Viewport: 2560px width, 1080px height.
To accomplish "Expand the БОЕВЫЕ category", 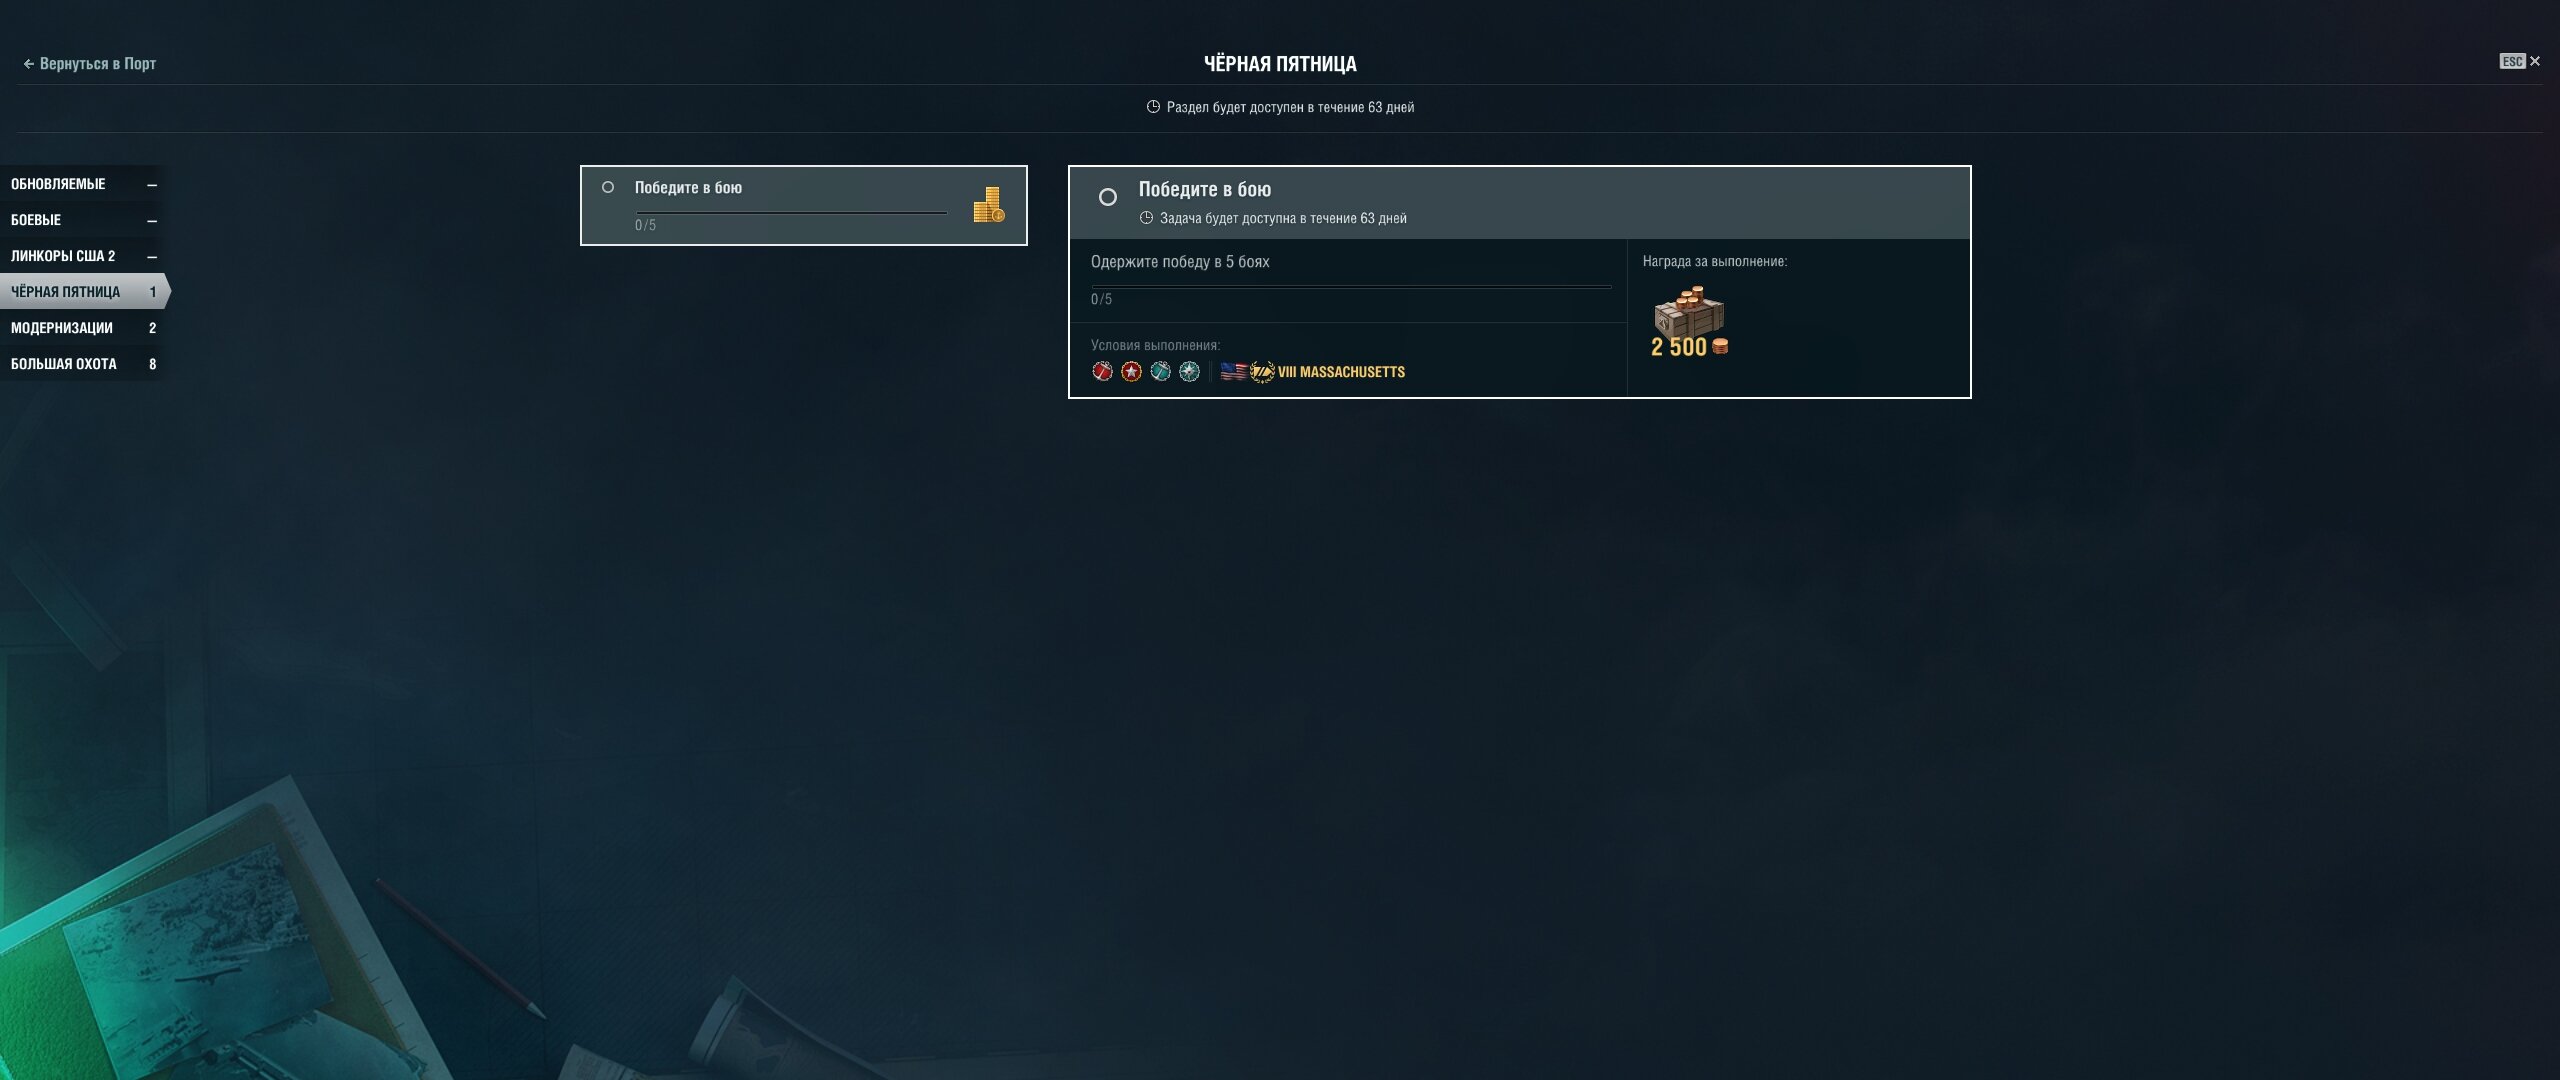I will (x=81, y=220).
